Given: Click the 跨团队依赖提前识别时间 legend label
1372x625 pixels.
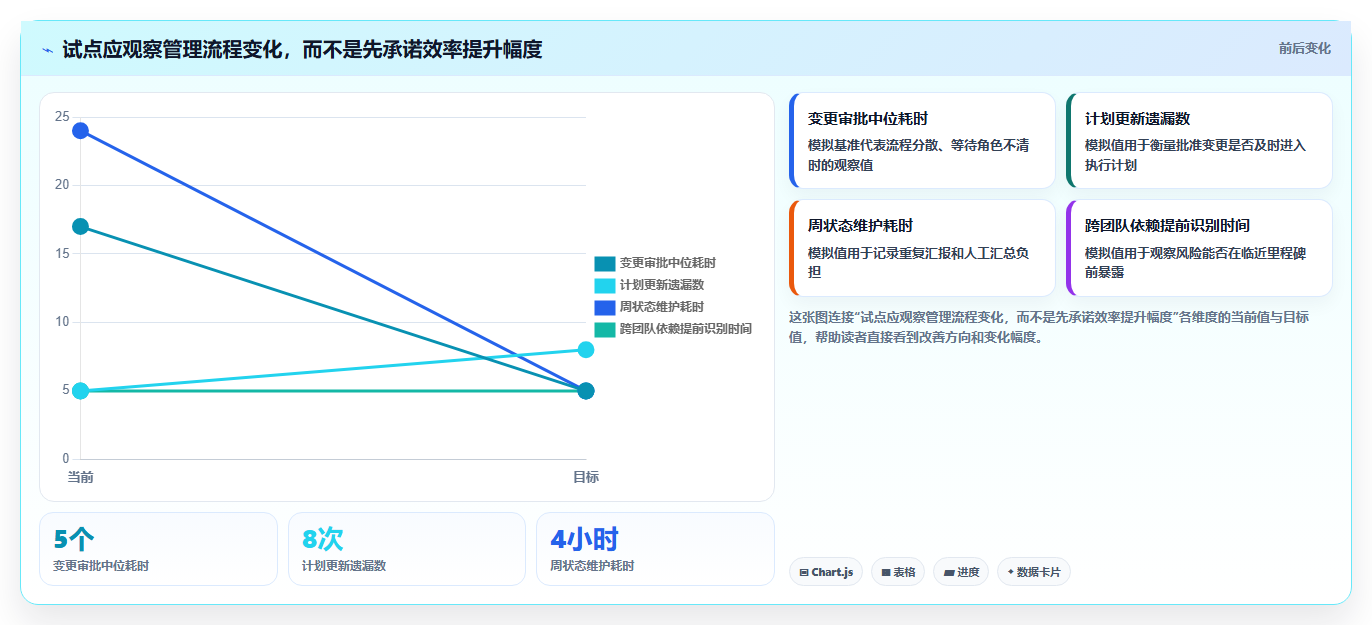Looking at the screenshot, I should pyautogui.click(x=685, y=329).
